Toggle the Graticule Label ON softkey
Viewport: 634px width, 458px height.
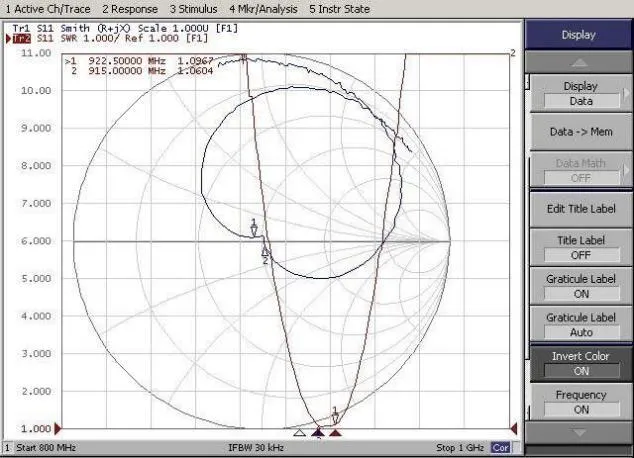click(x=581, y=286)
